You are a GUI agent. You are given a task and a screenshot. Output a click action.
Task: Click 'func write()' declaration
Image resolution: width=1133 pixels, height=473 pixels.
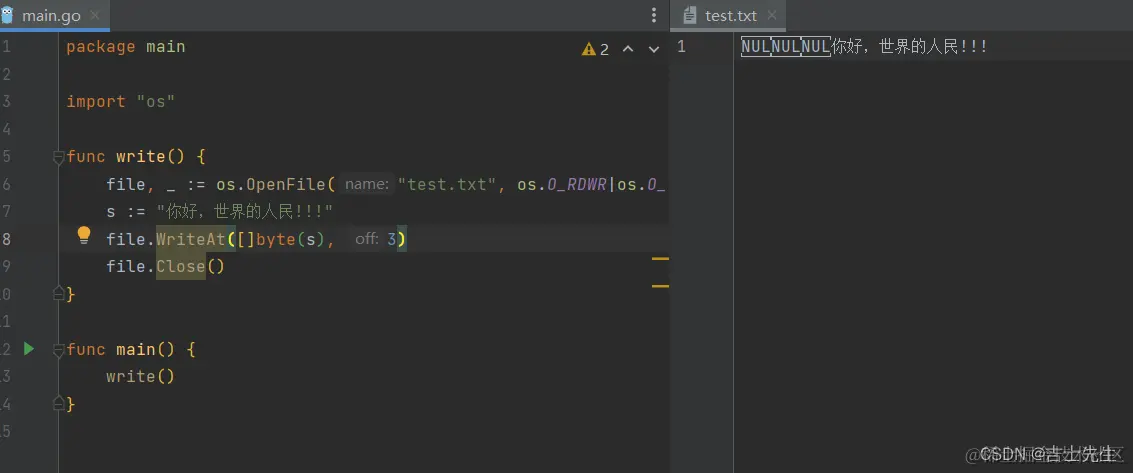126,157
